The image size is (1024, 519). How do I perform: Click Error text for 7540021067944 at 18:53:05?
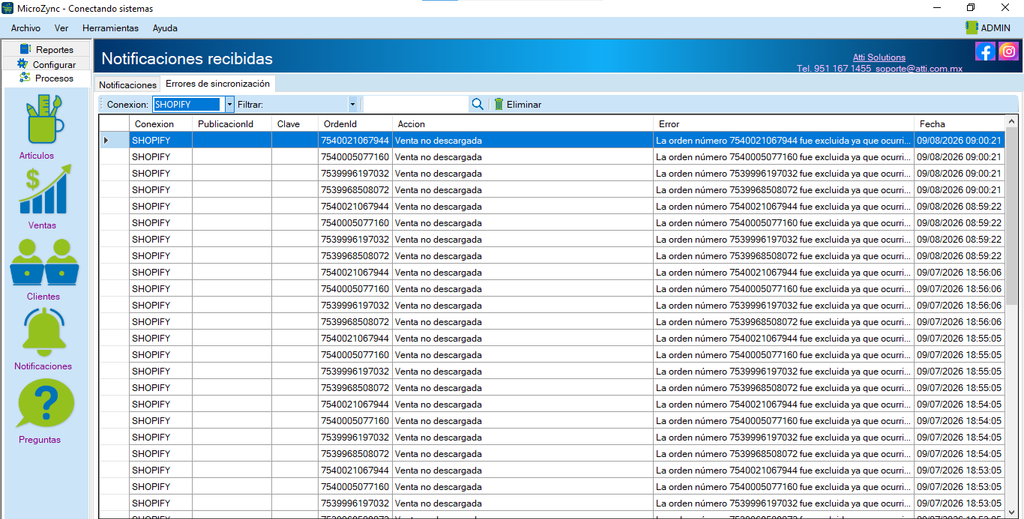pos(784,470)
